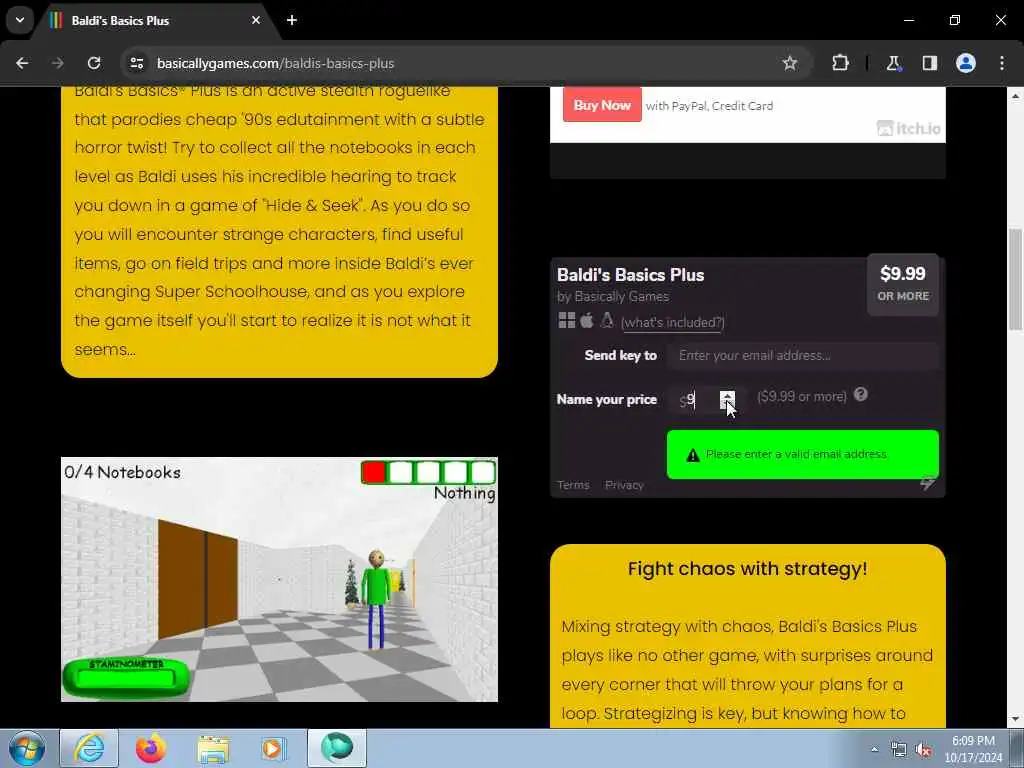Click the scrollbar down arrow
1024x768 pixels.
pos(1015,719)
